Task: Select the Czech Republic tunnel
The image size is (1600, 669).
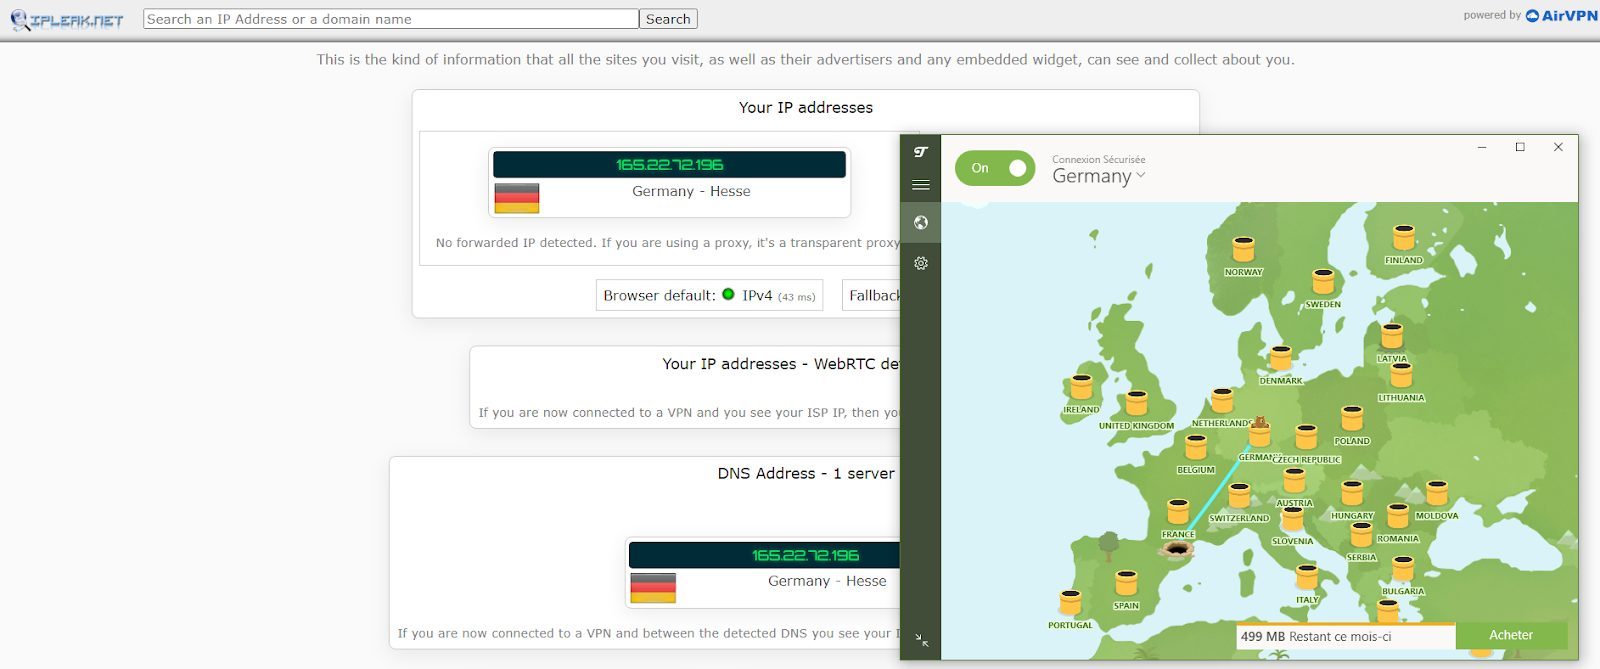Action: tap(1306, 438)
